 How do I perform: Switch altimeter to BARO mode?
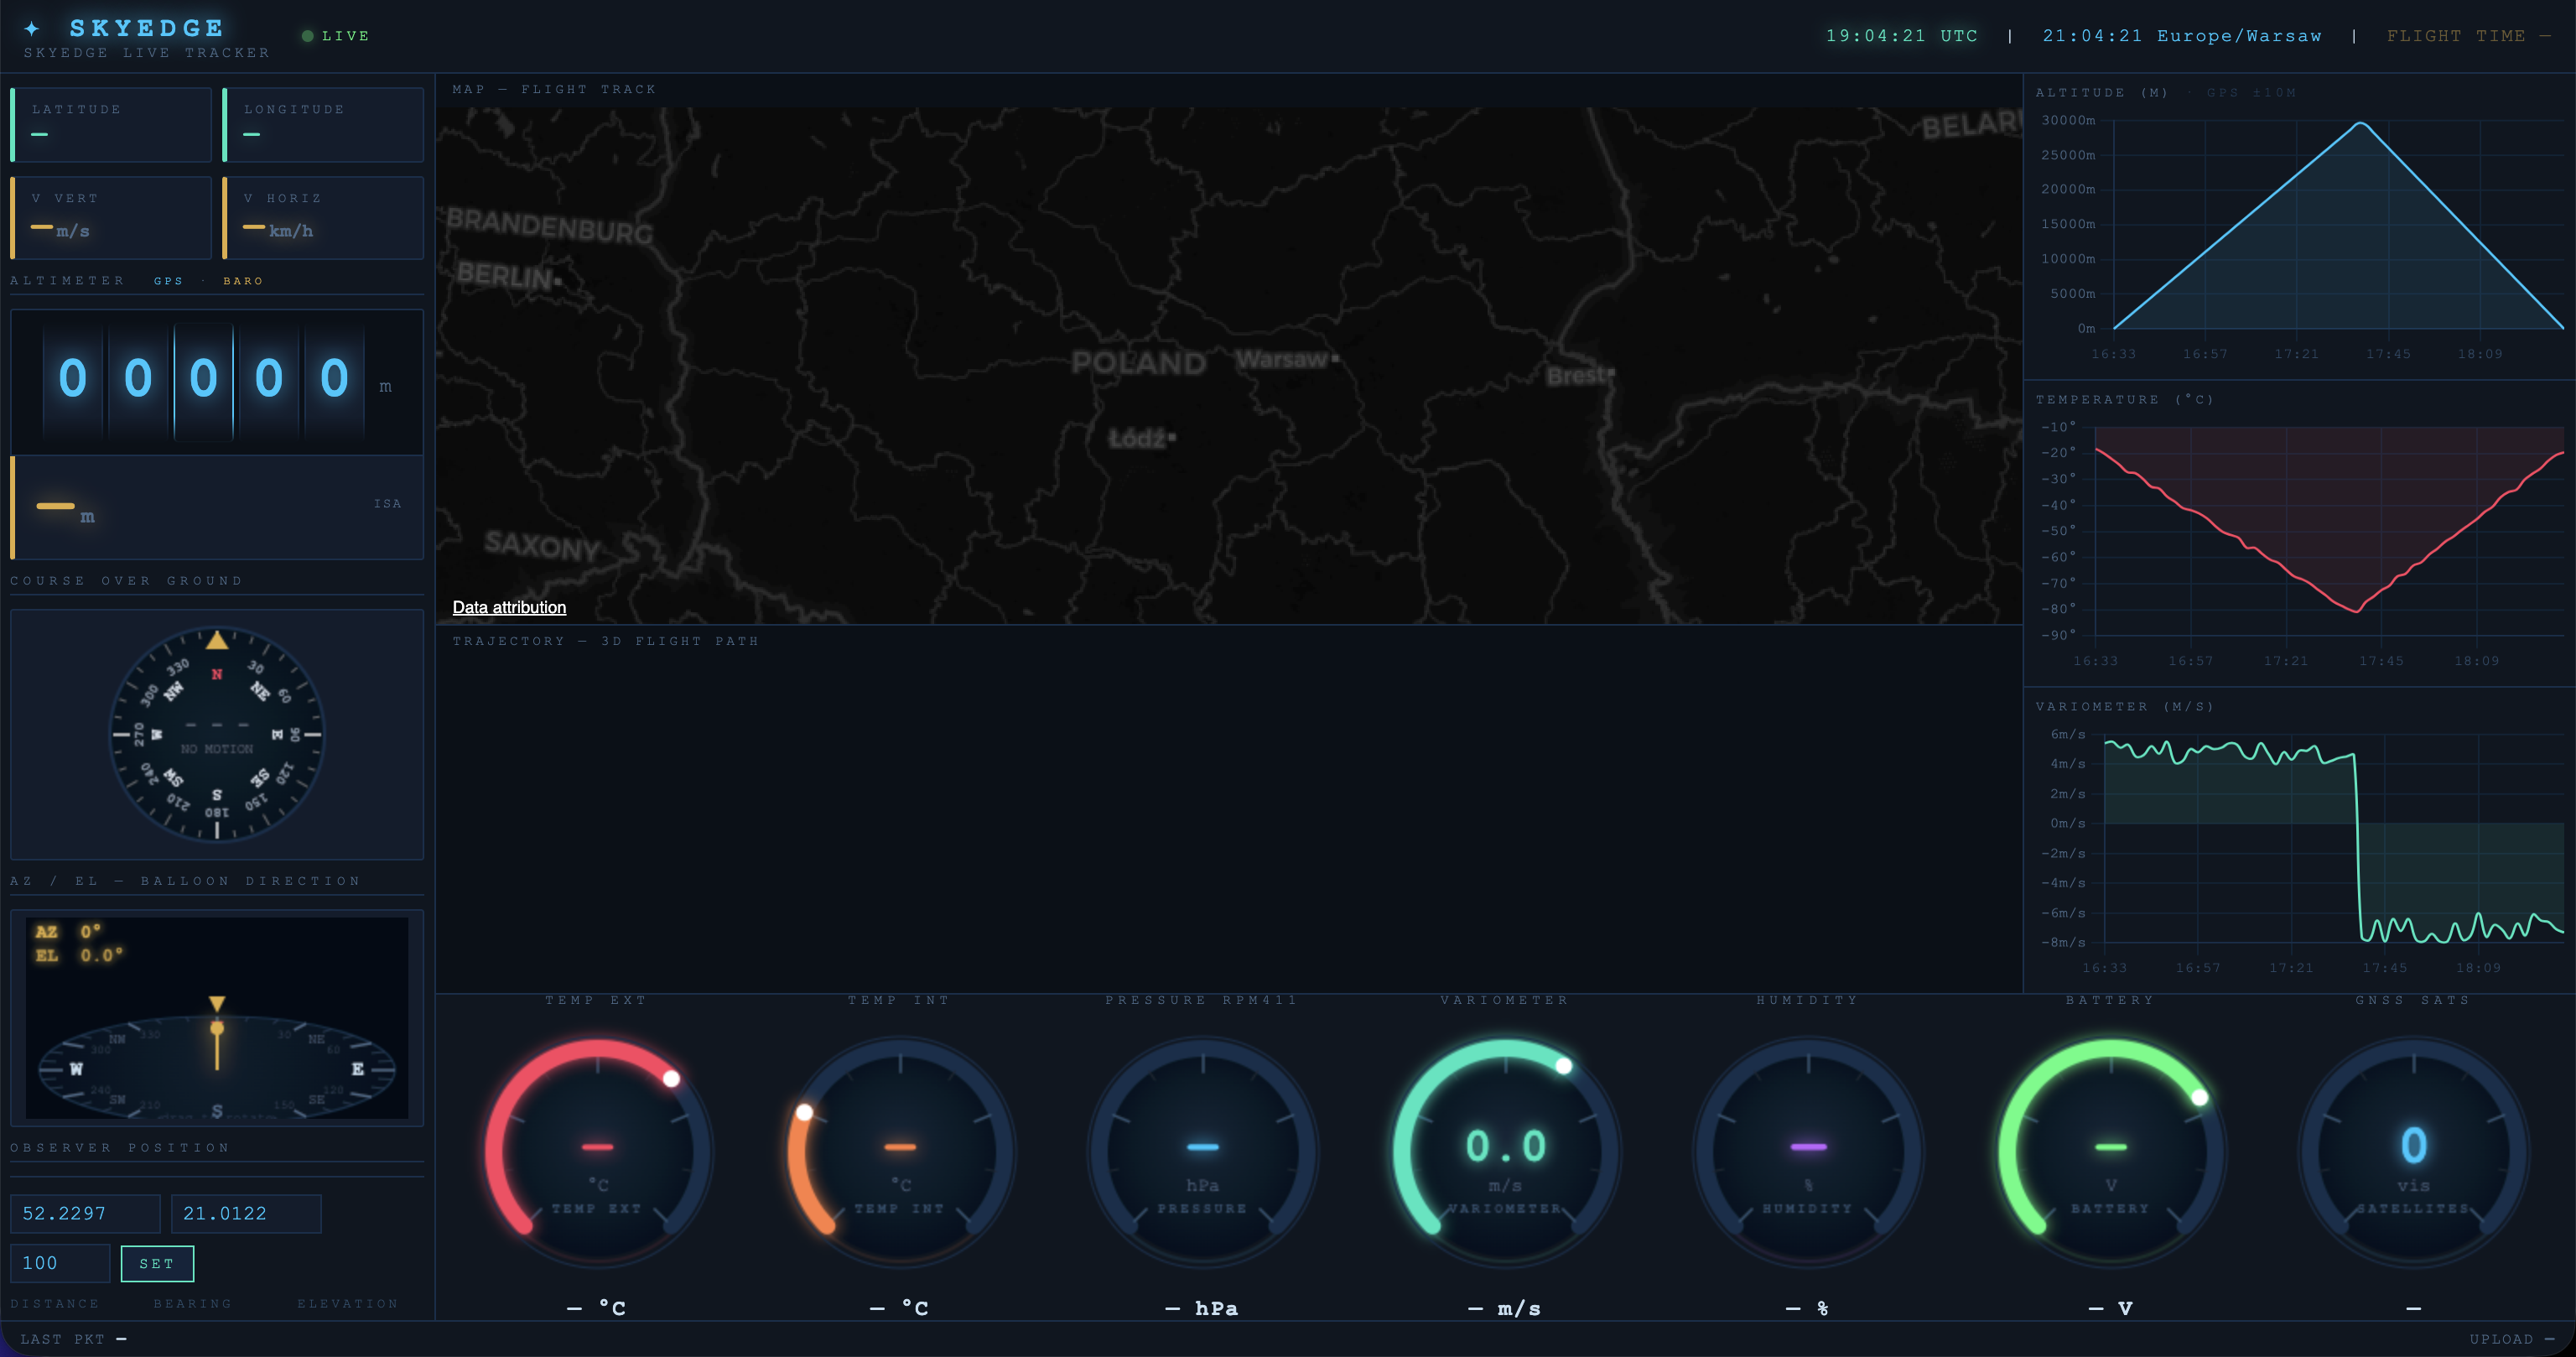243,281
